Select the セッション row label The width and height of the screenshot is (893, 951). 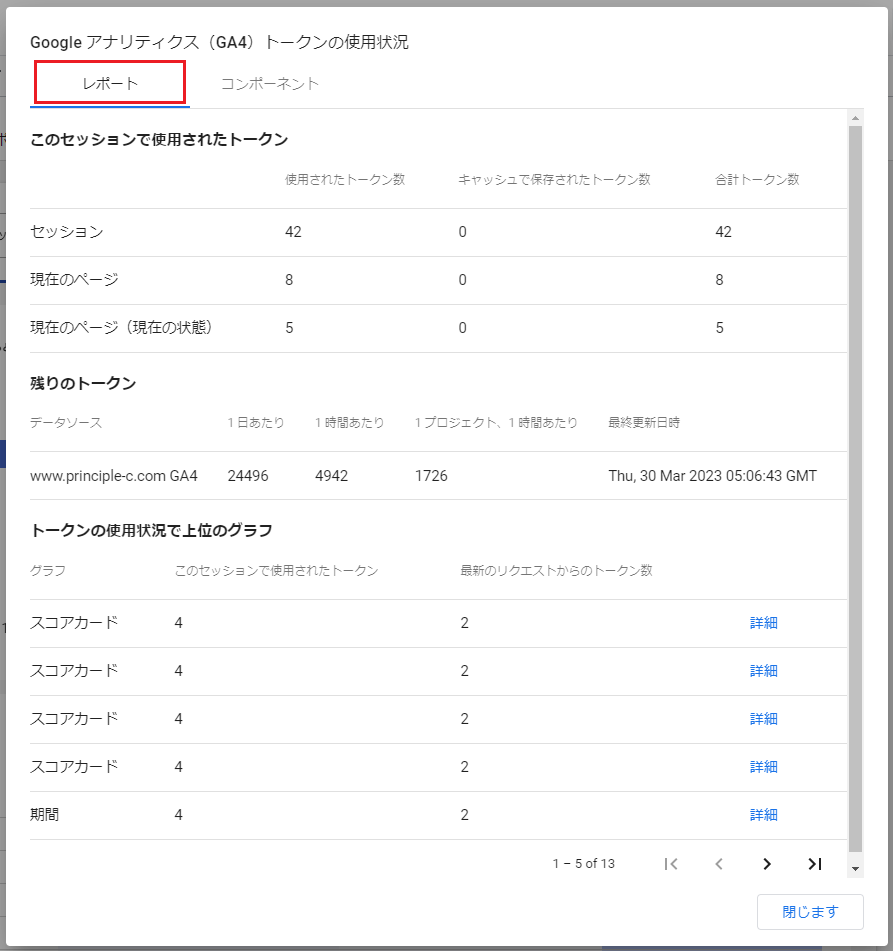coord(67,232)
